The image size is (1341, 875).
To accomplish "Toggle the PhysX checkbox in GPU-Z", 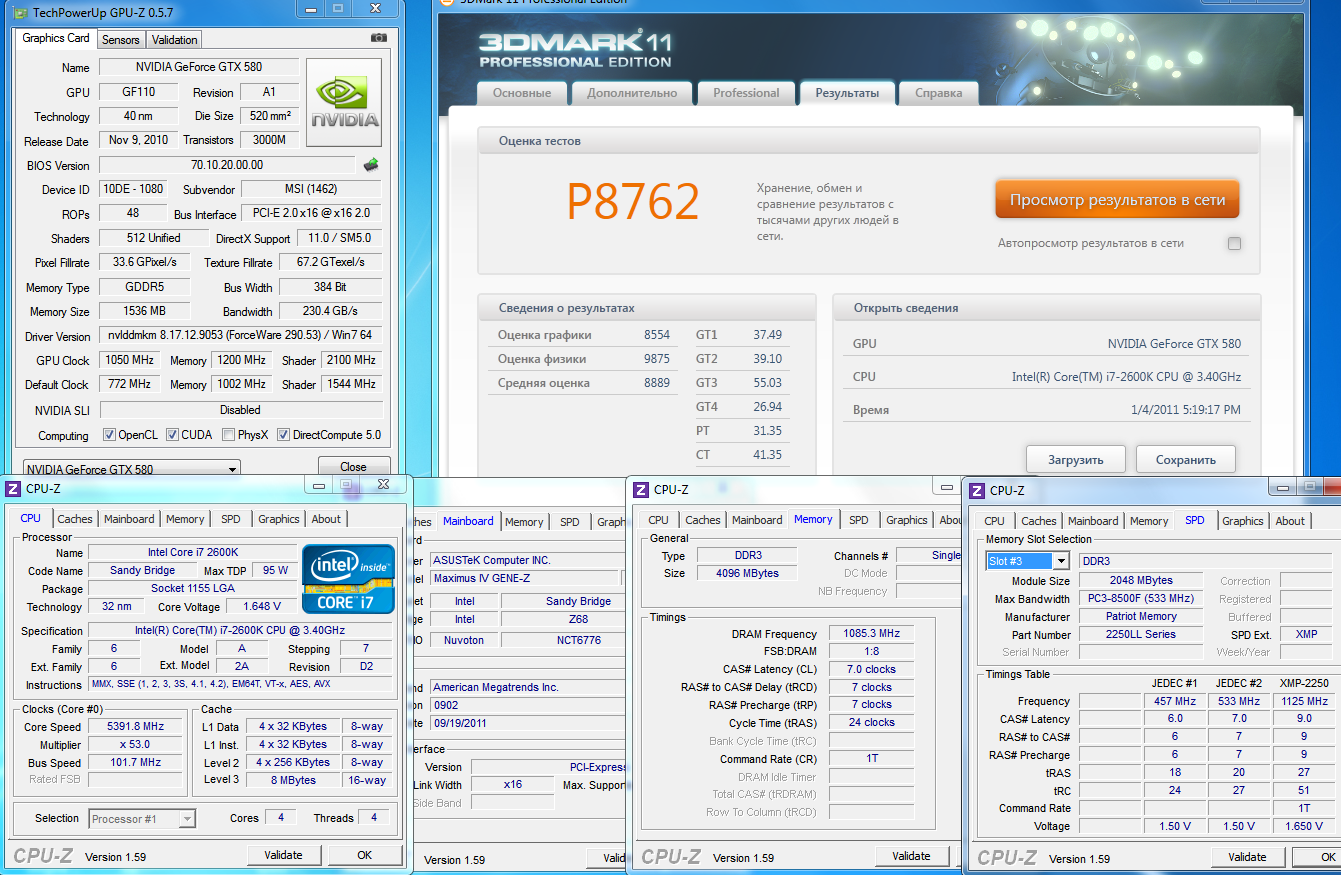I will click(x=228, y=435).
